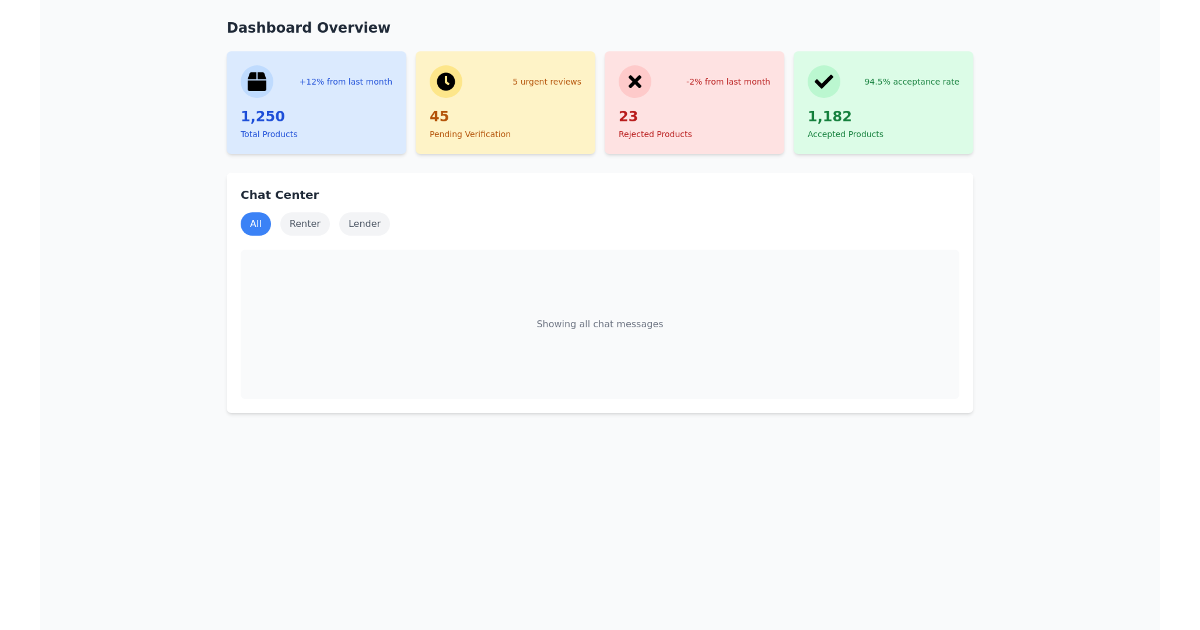This screenshot has width=1200, height=630.
Task: Click the Total Products value 1,250
Action: point(263,116)
